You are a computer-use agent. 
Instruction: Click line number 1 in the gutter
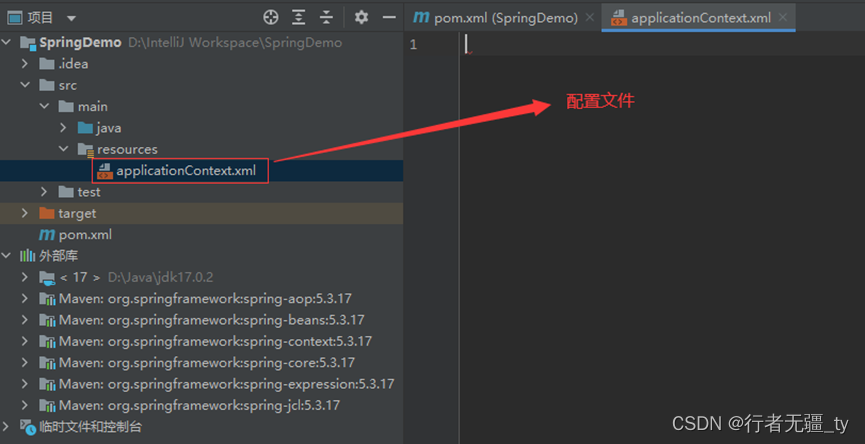click(x=414, y=45)
